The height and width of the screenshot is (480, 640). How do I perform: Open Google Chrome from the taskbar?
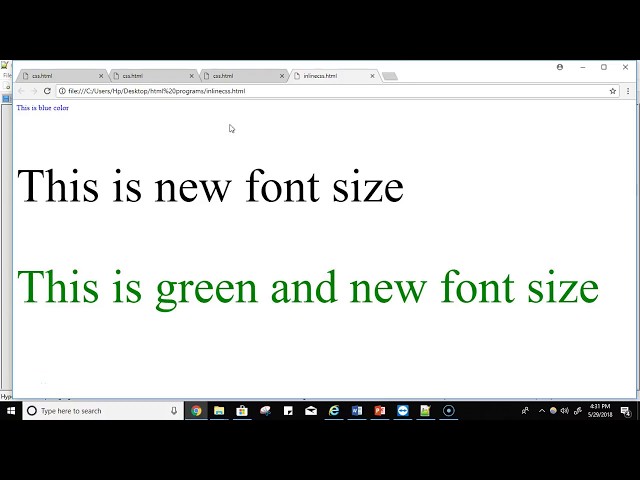pos(196,411)
